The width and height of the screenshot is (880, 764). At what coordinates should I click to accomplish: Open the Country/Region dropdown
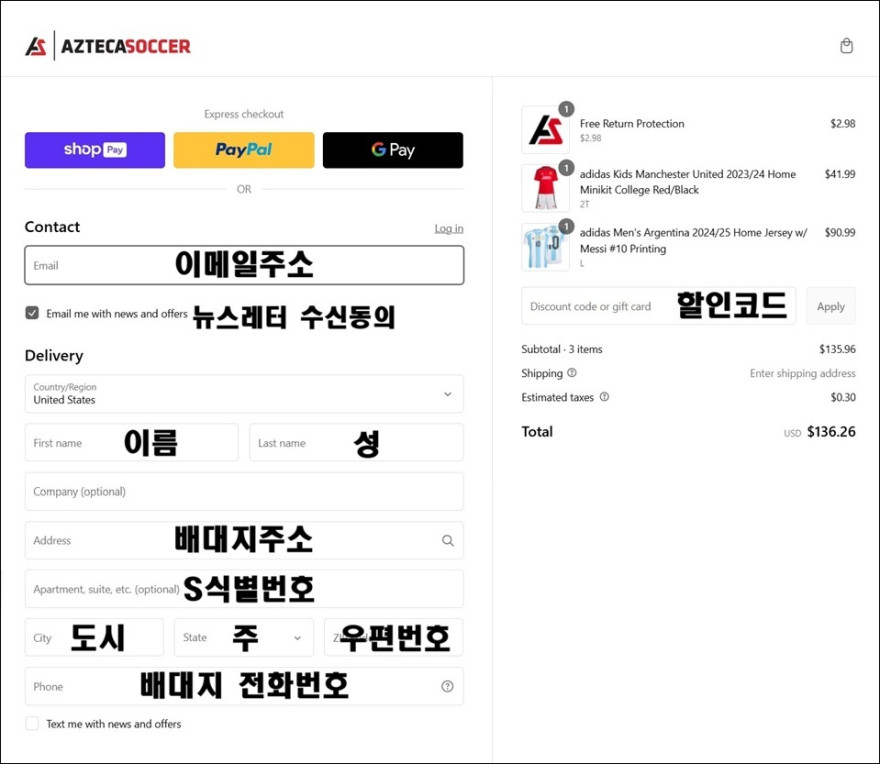pyautogui.click(x=244, y=394)
